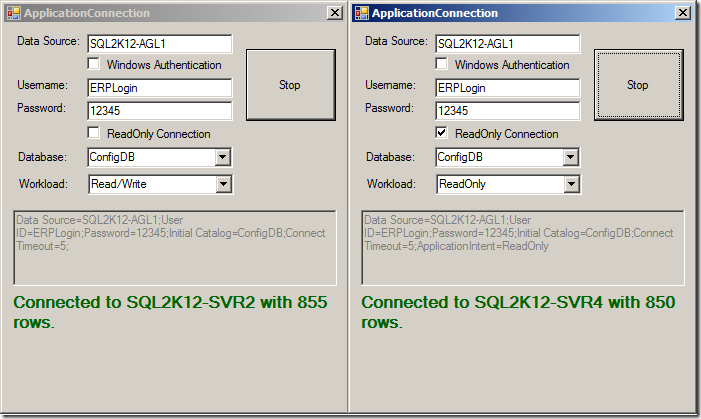The image size is (701, 419).
Task: Click Password field in left window
Action: point(160,110)
